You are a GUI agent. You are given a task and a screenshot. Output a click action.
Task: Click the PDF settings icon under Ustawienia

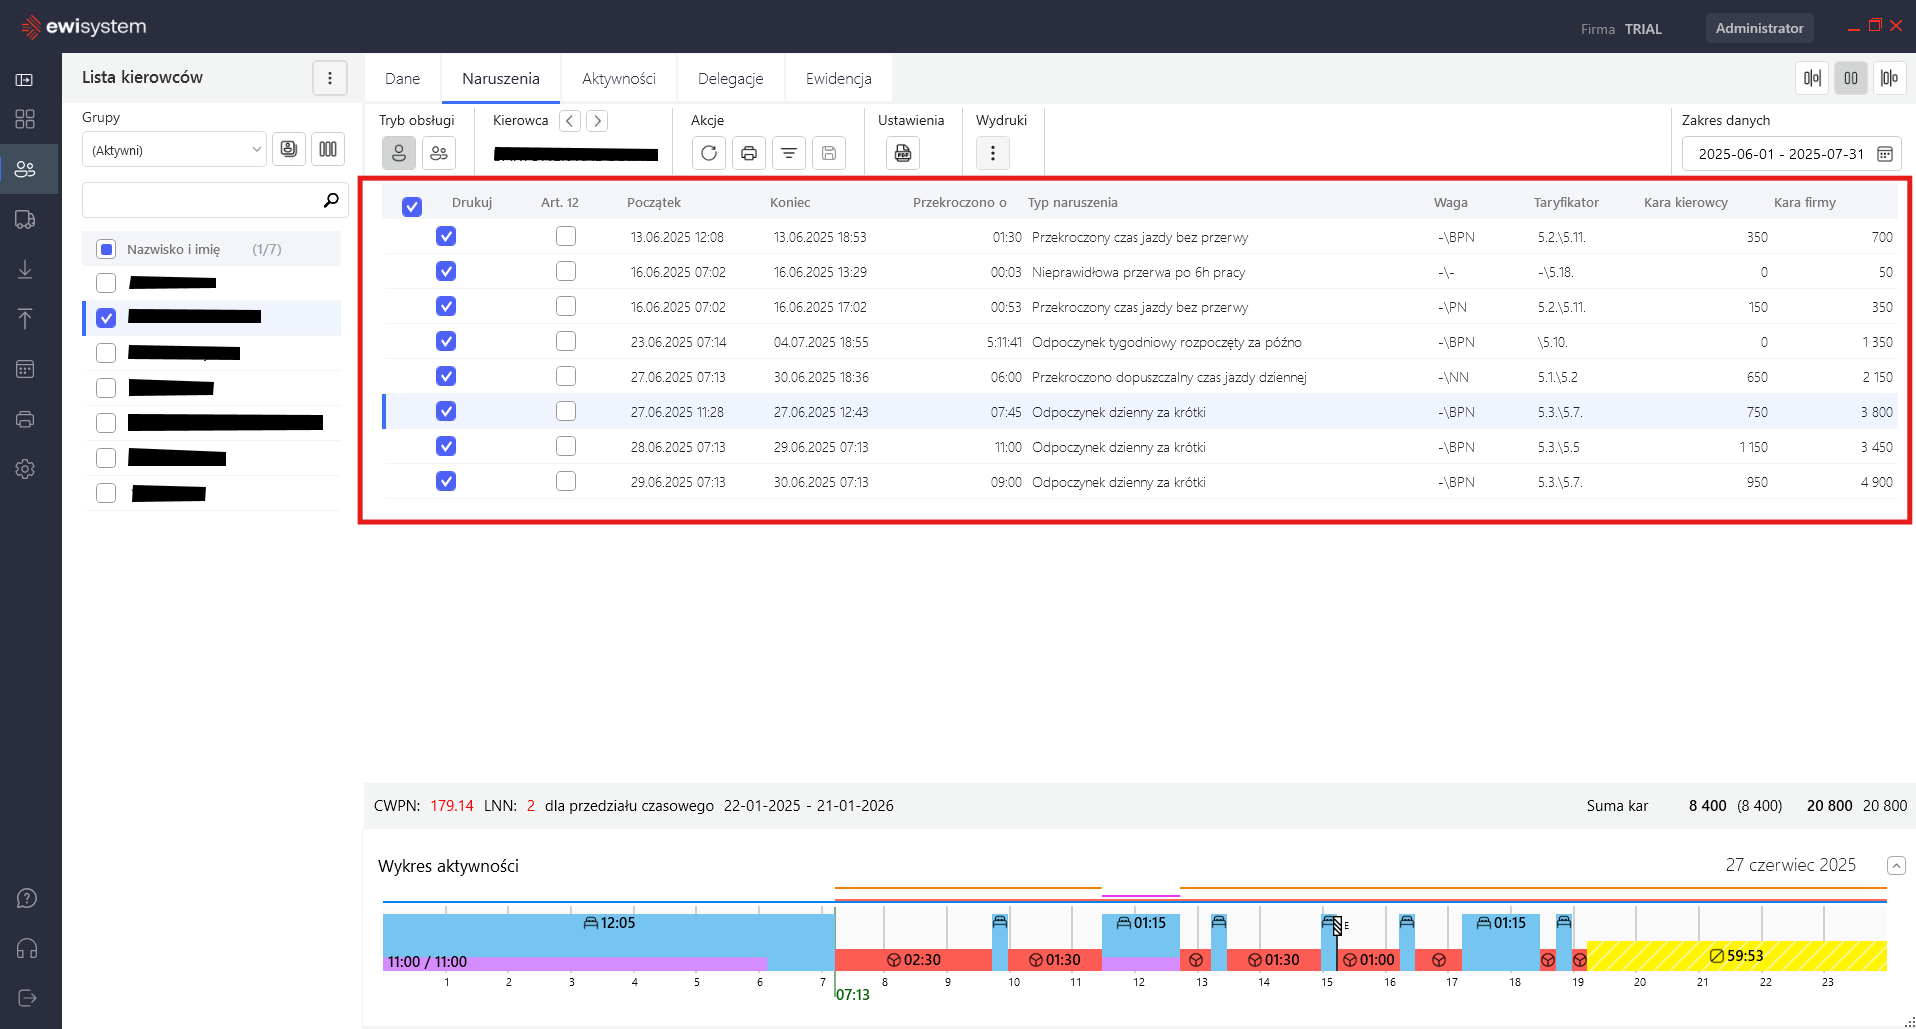pos(902,153)
